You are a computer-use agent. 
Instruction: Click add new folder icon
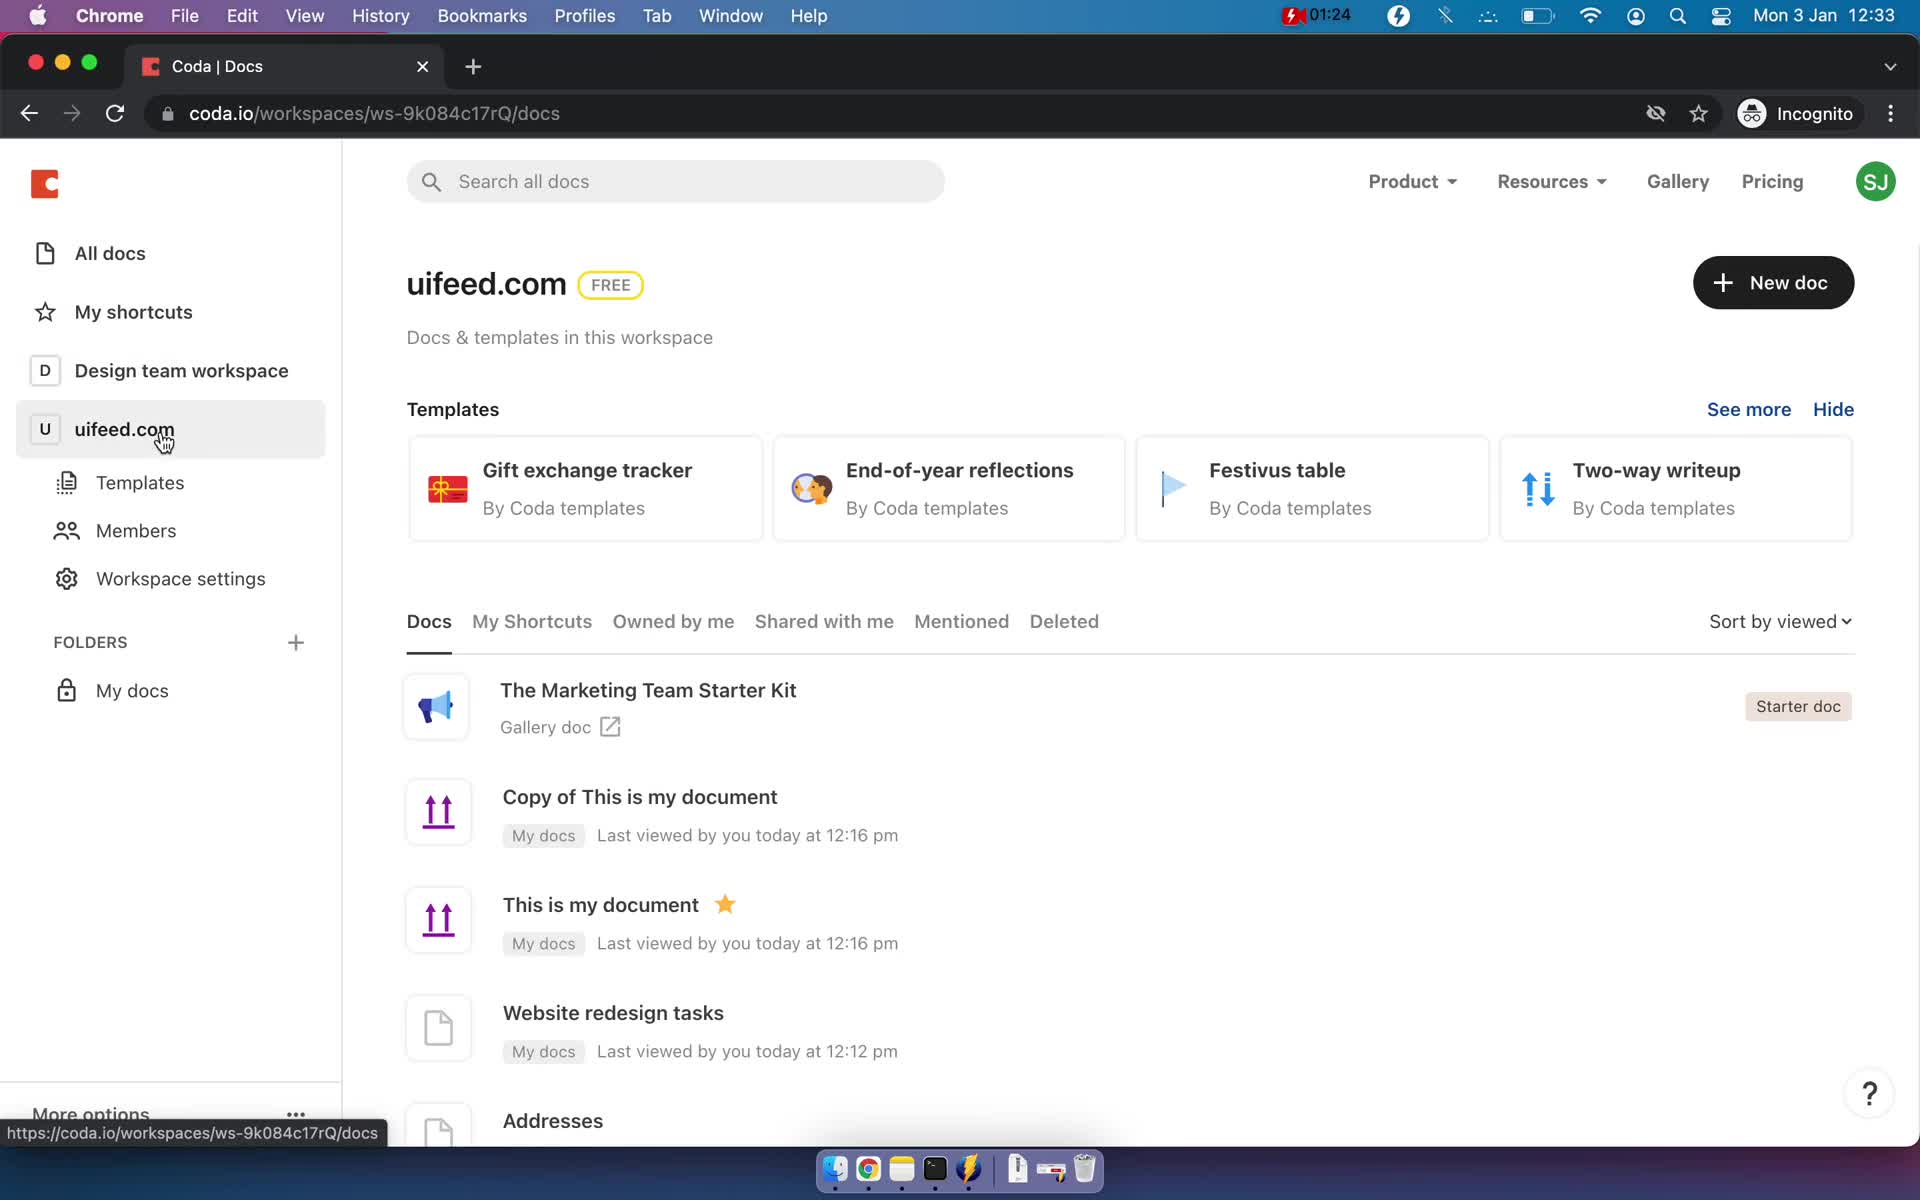pos(296,641)
